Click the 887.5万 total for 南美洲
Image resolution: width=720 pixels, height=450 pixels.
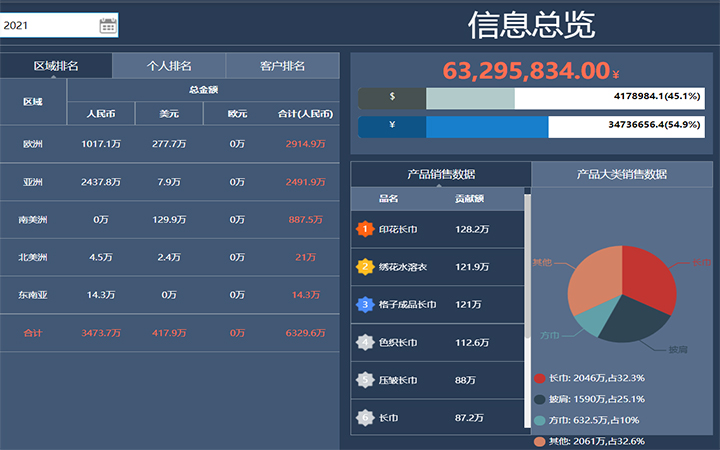305,219
